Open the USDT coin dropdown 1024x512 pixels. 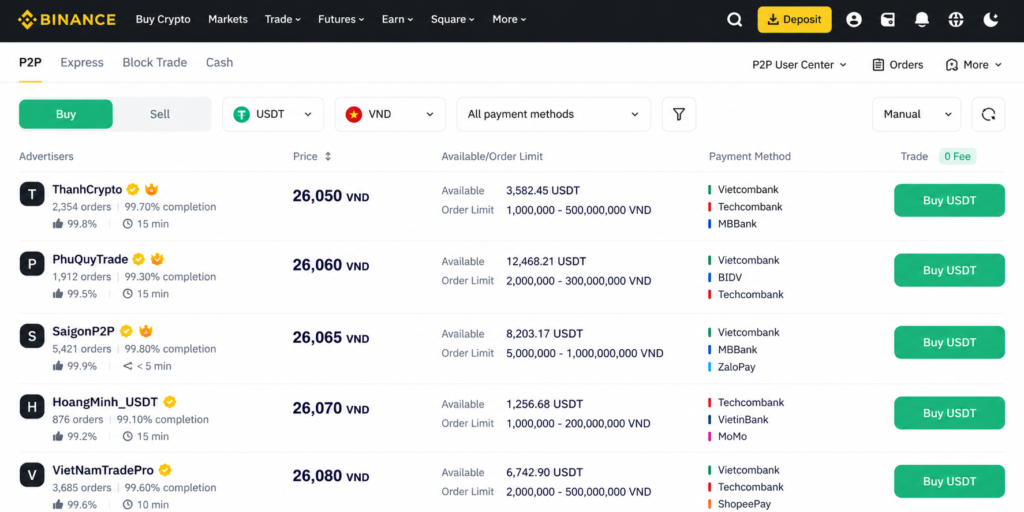(273, 114)
